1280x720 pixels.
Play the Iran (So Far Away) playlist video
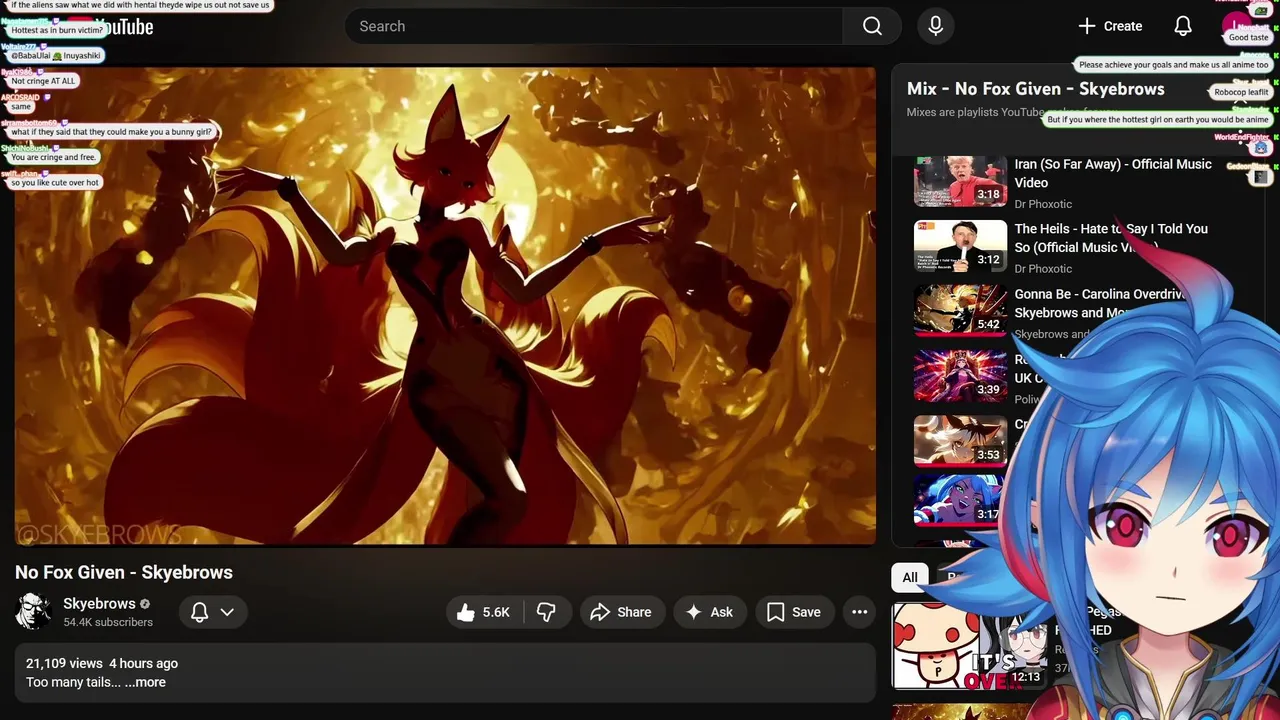(x=960, y=181)
